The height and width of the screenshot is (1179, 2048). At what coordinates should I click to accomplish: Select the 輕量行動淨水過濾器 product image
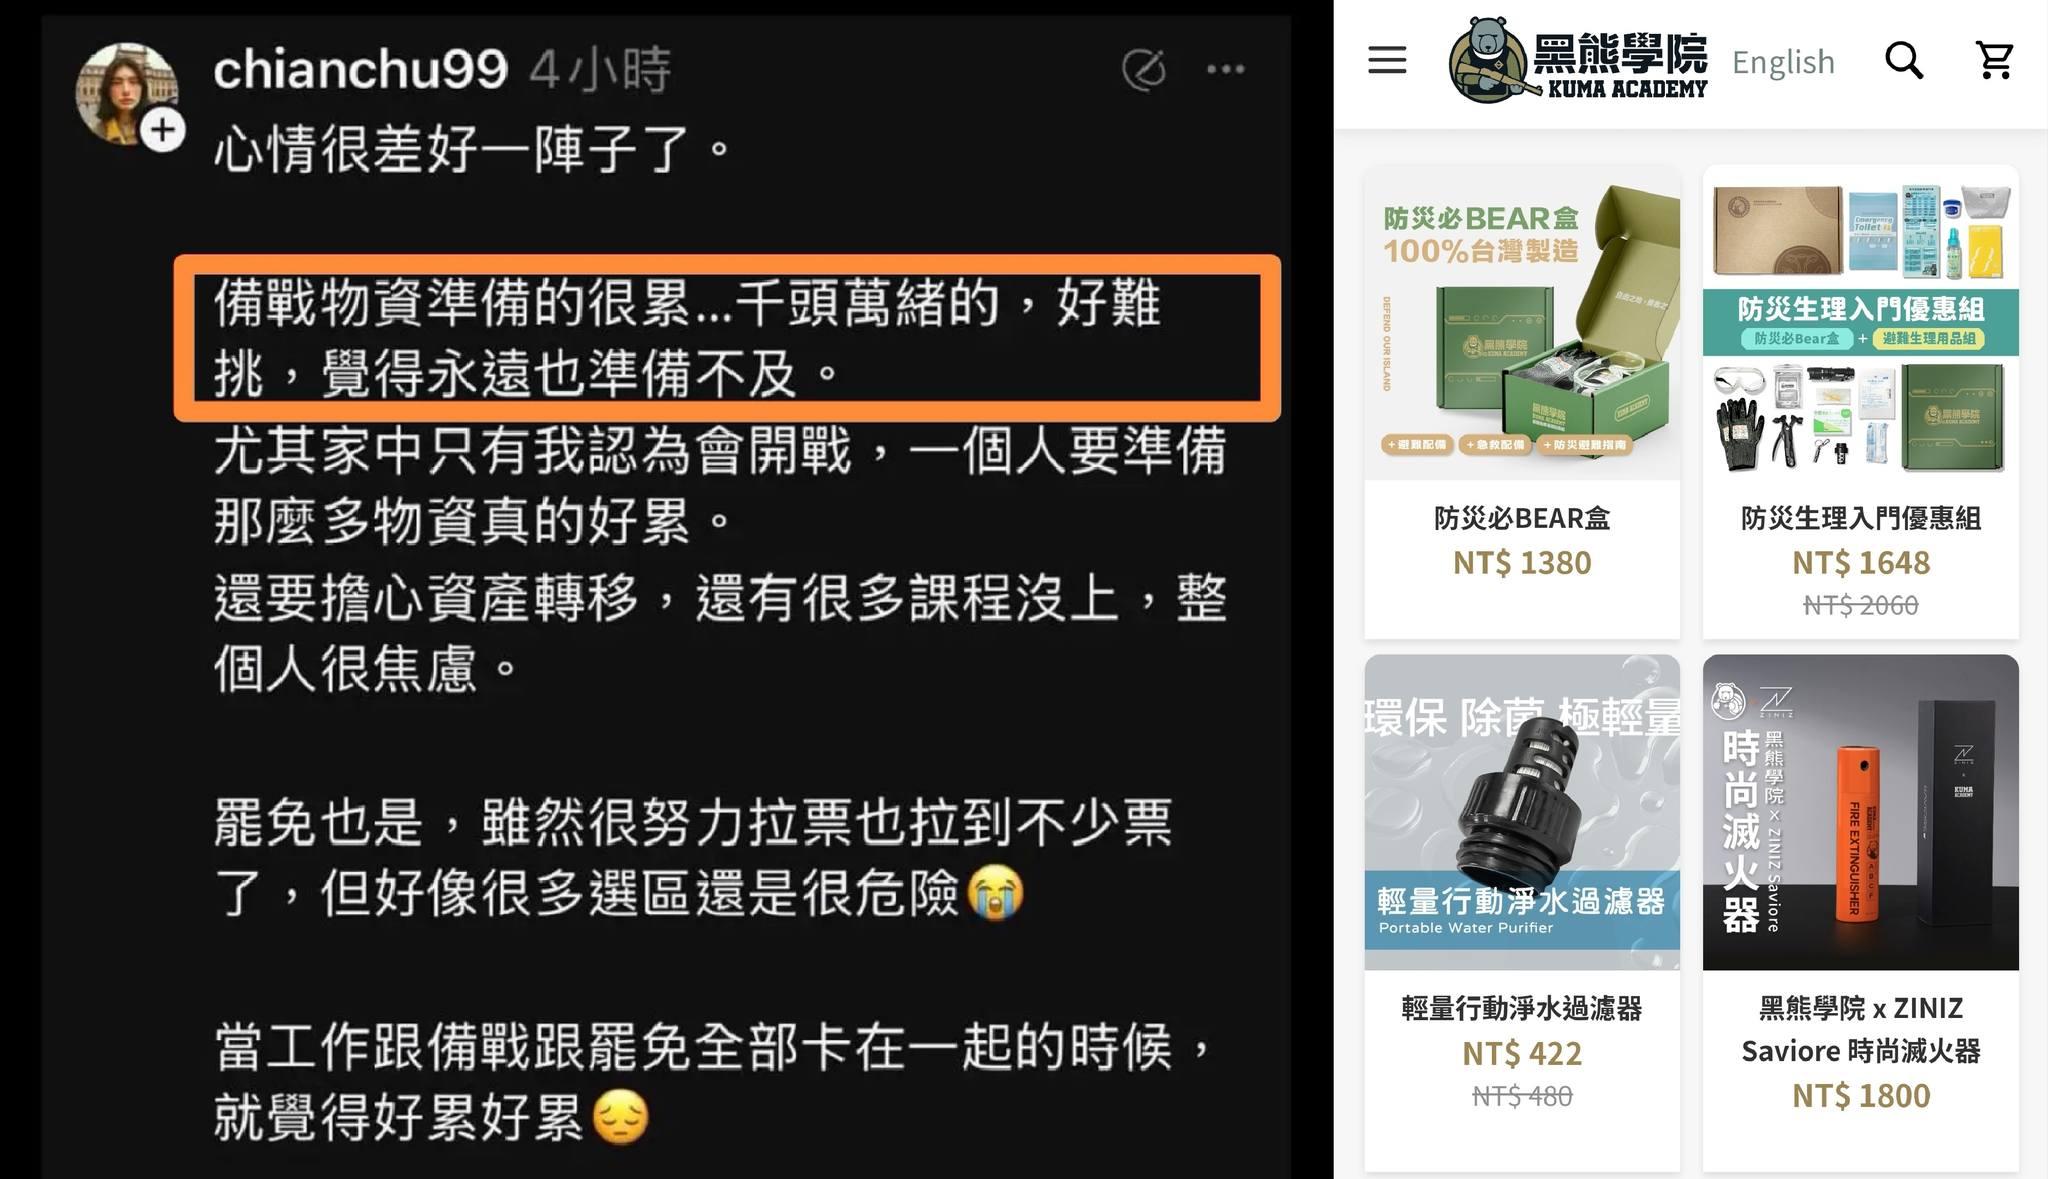pyautogui.click(x=1522, y=812)
